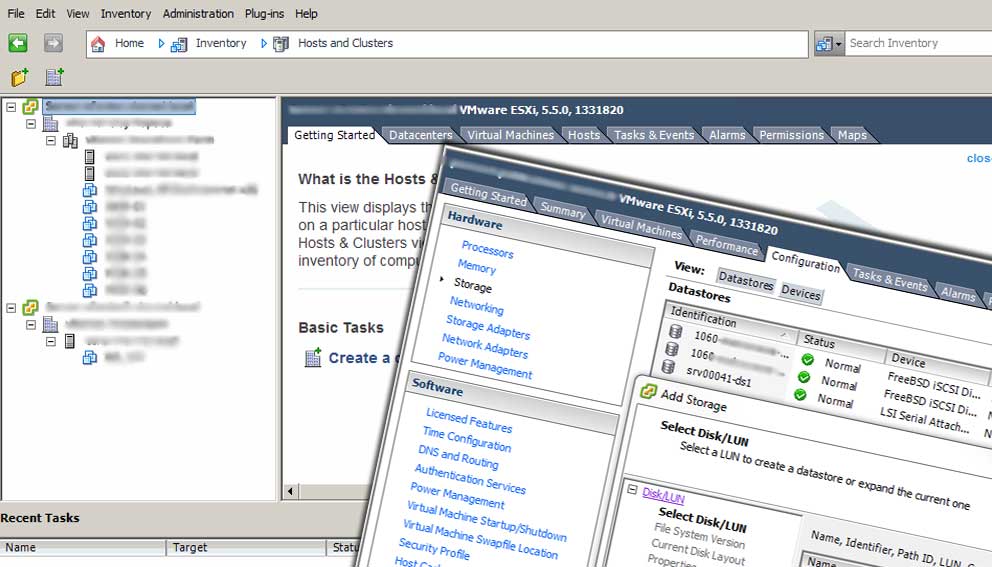Click the green Back navigation arrow
992x567 pixels.
click(18, 43)
